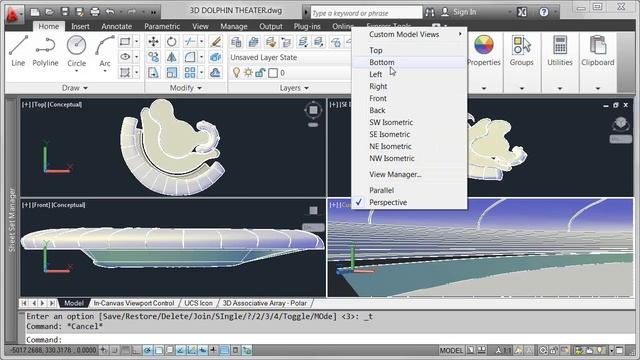Viewport: 640px width, 360px height.
Task: Choose Top view from the menu
Action: click(409, 50)
